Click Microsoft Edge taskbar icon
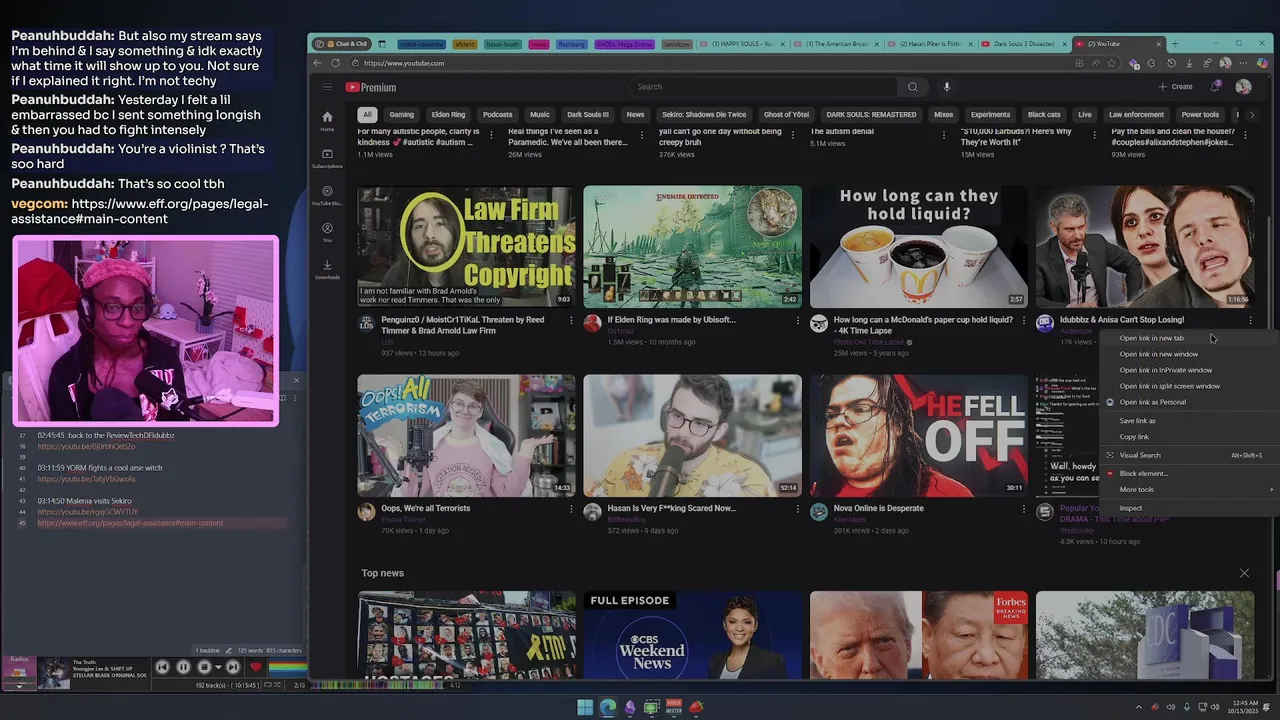The height and width of the screenshot is (720, 1280). [x=607, y=707]
